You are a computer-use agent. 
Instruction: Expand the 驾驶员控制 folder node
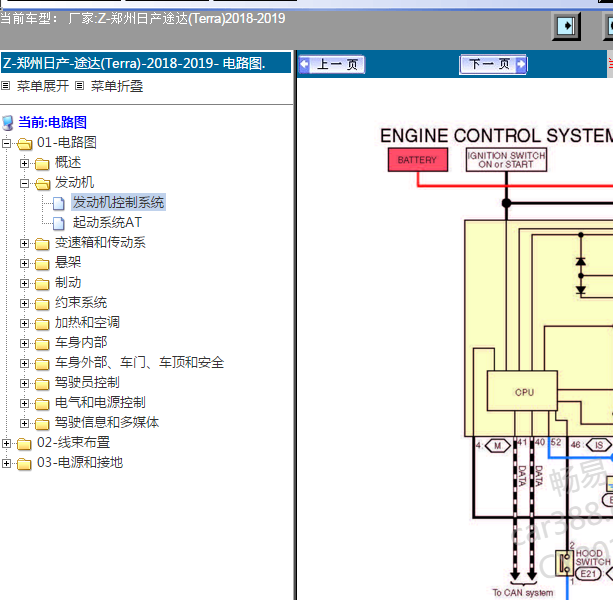point(24,383)
